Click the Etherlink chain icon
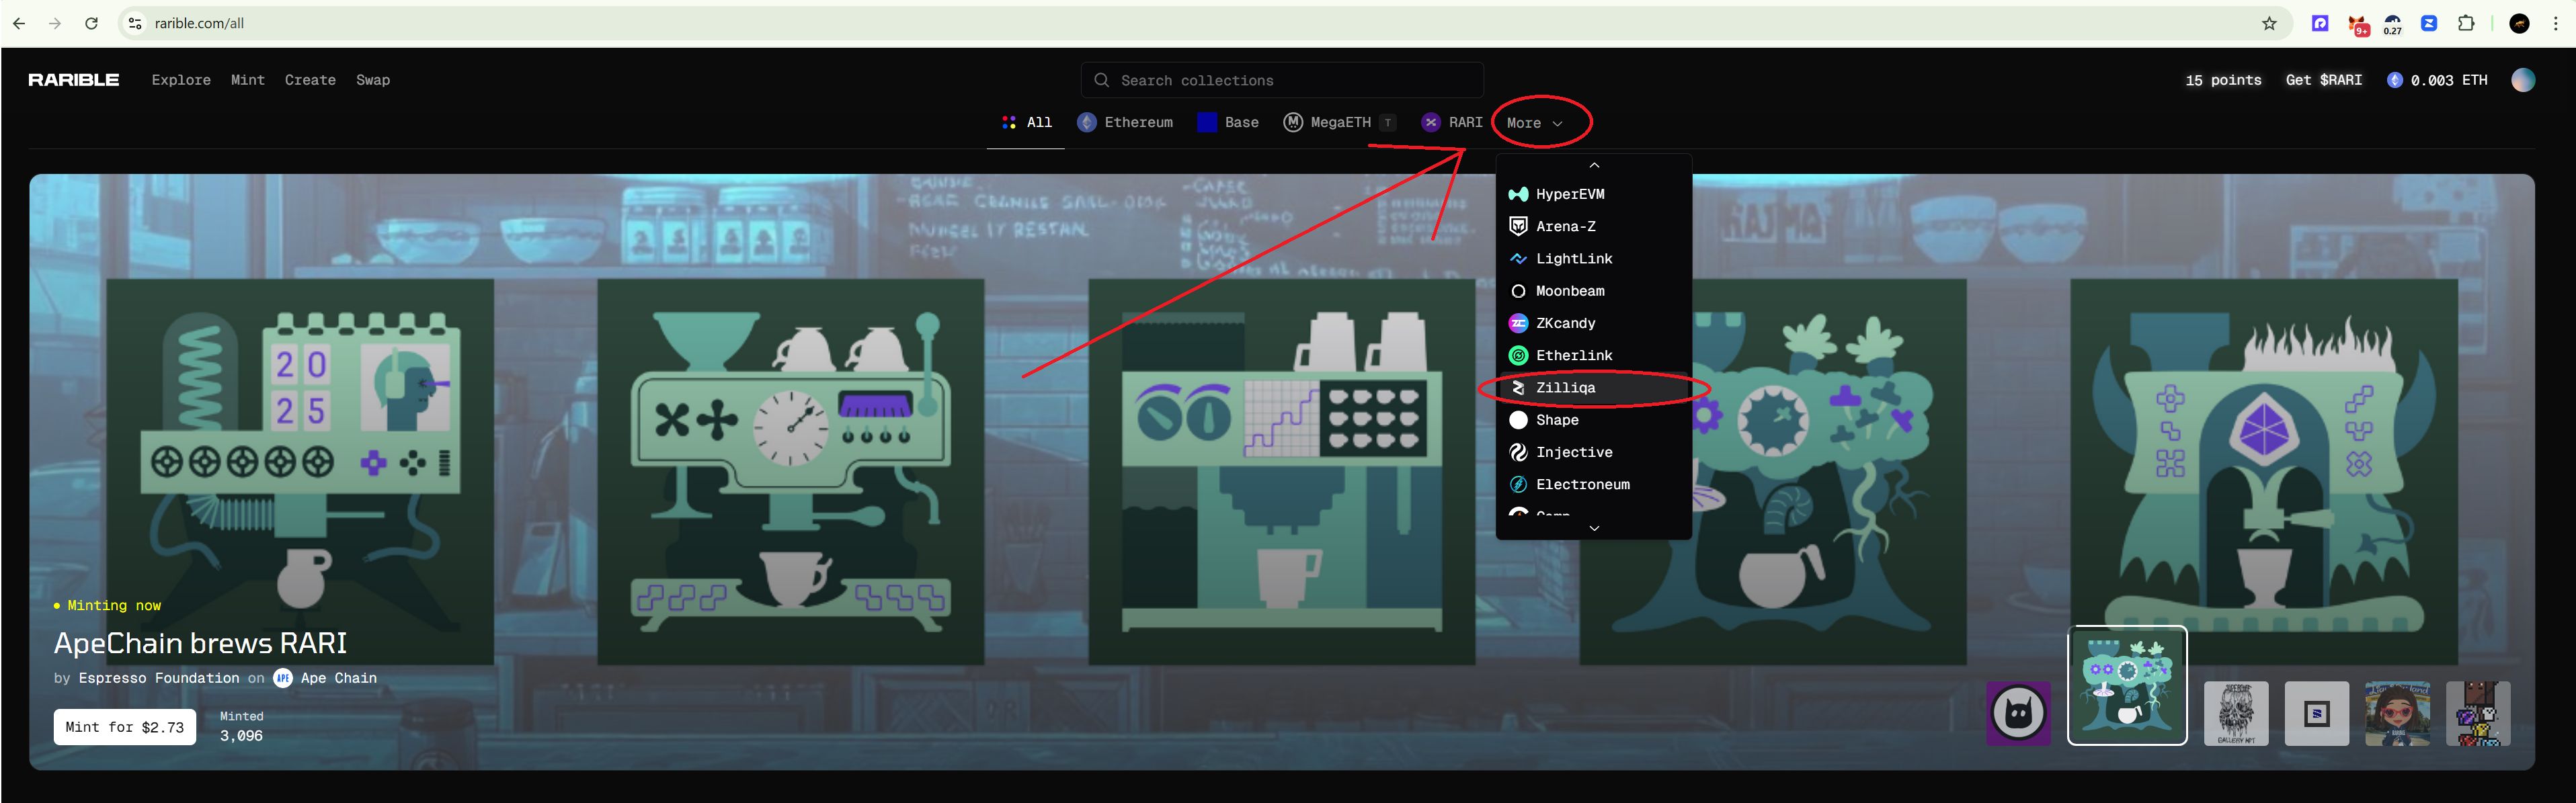Image resolution: width=2576 pixels, height=803 pixels. [1518, 356]
